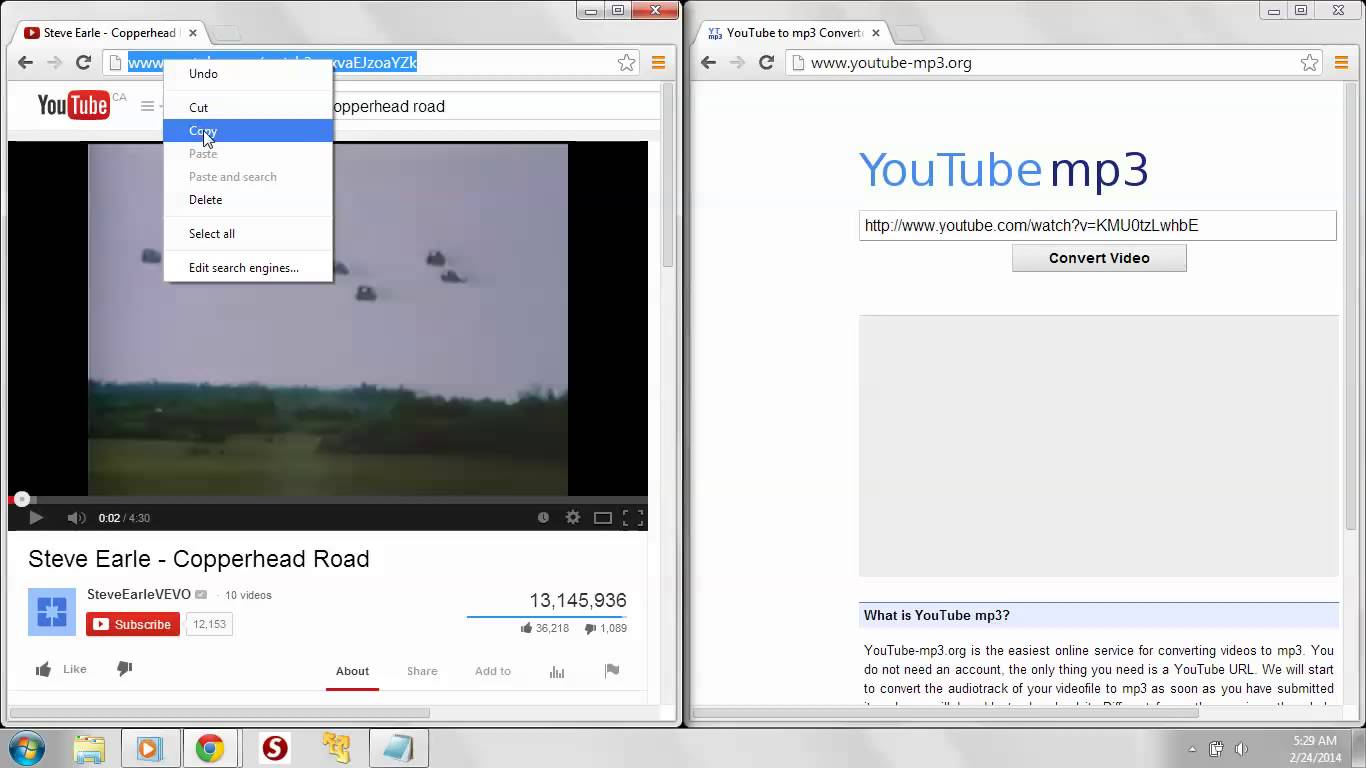Open the SteveEarleVEVO channel link
Image resolution: width=1366 pixels, height=768 pixels.
tap(139, 594)
